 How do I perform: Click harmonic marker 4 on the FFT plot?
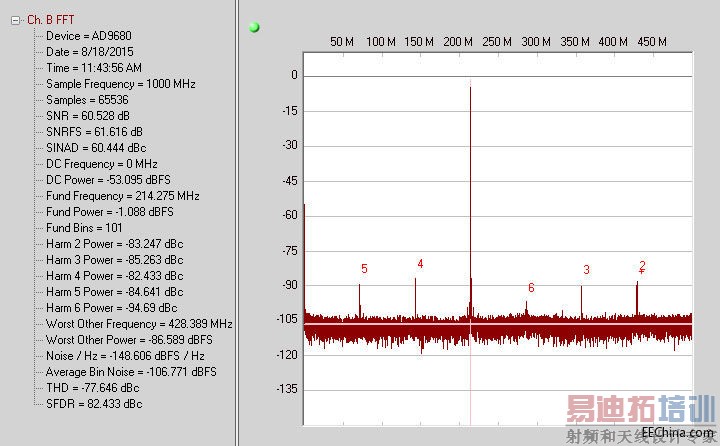pos(420,264)
